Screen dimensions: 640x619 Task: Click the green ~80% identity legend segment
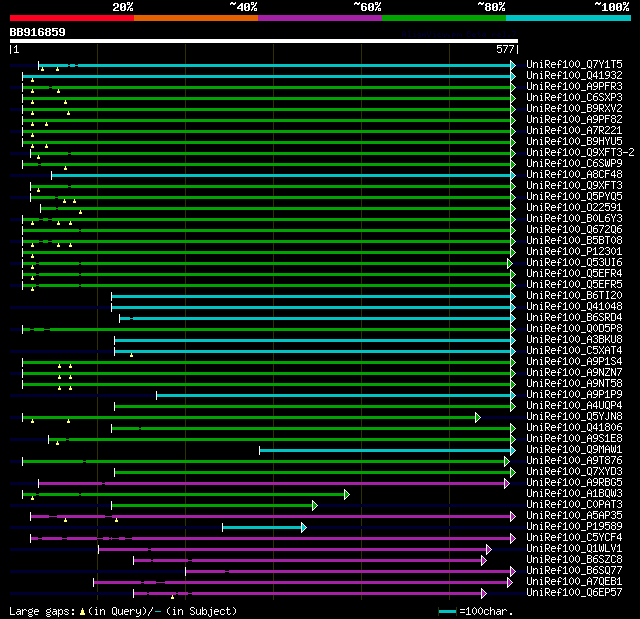[444, 18]
